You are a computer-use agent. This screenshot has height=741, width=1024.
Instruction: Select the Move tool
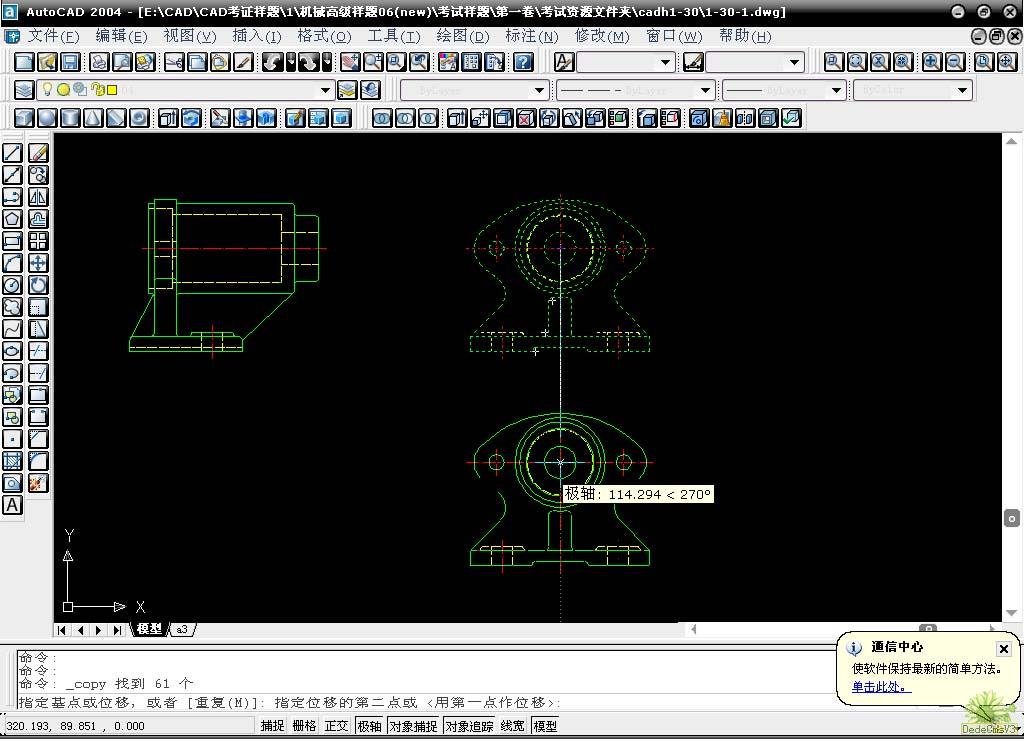38,263
